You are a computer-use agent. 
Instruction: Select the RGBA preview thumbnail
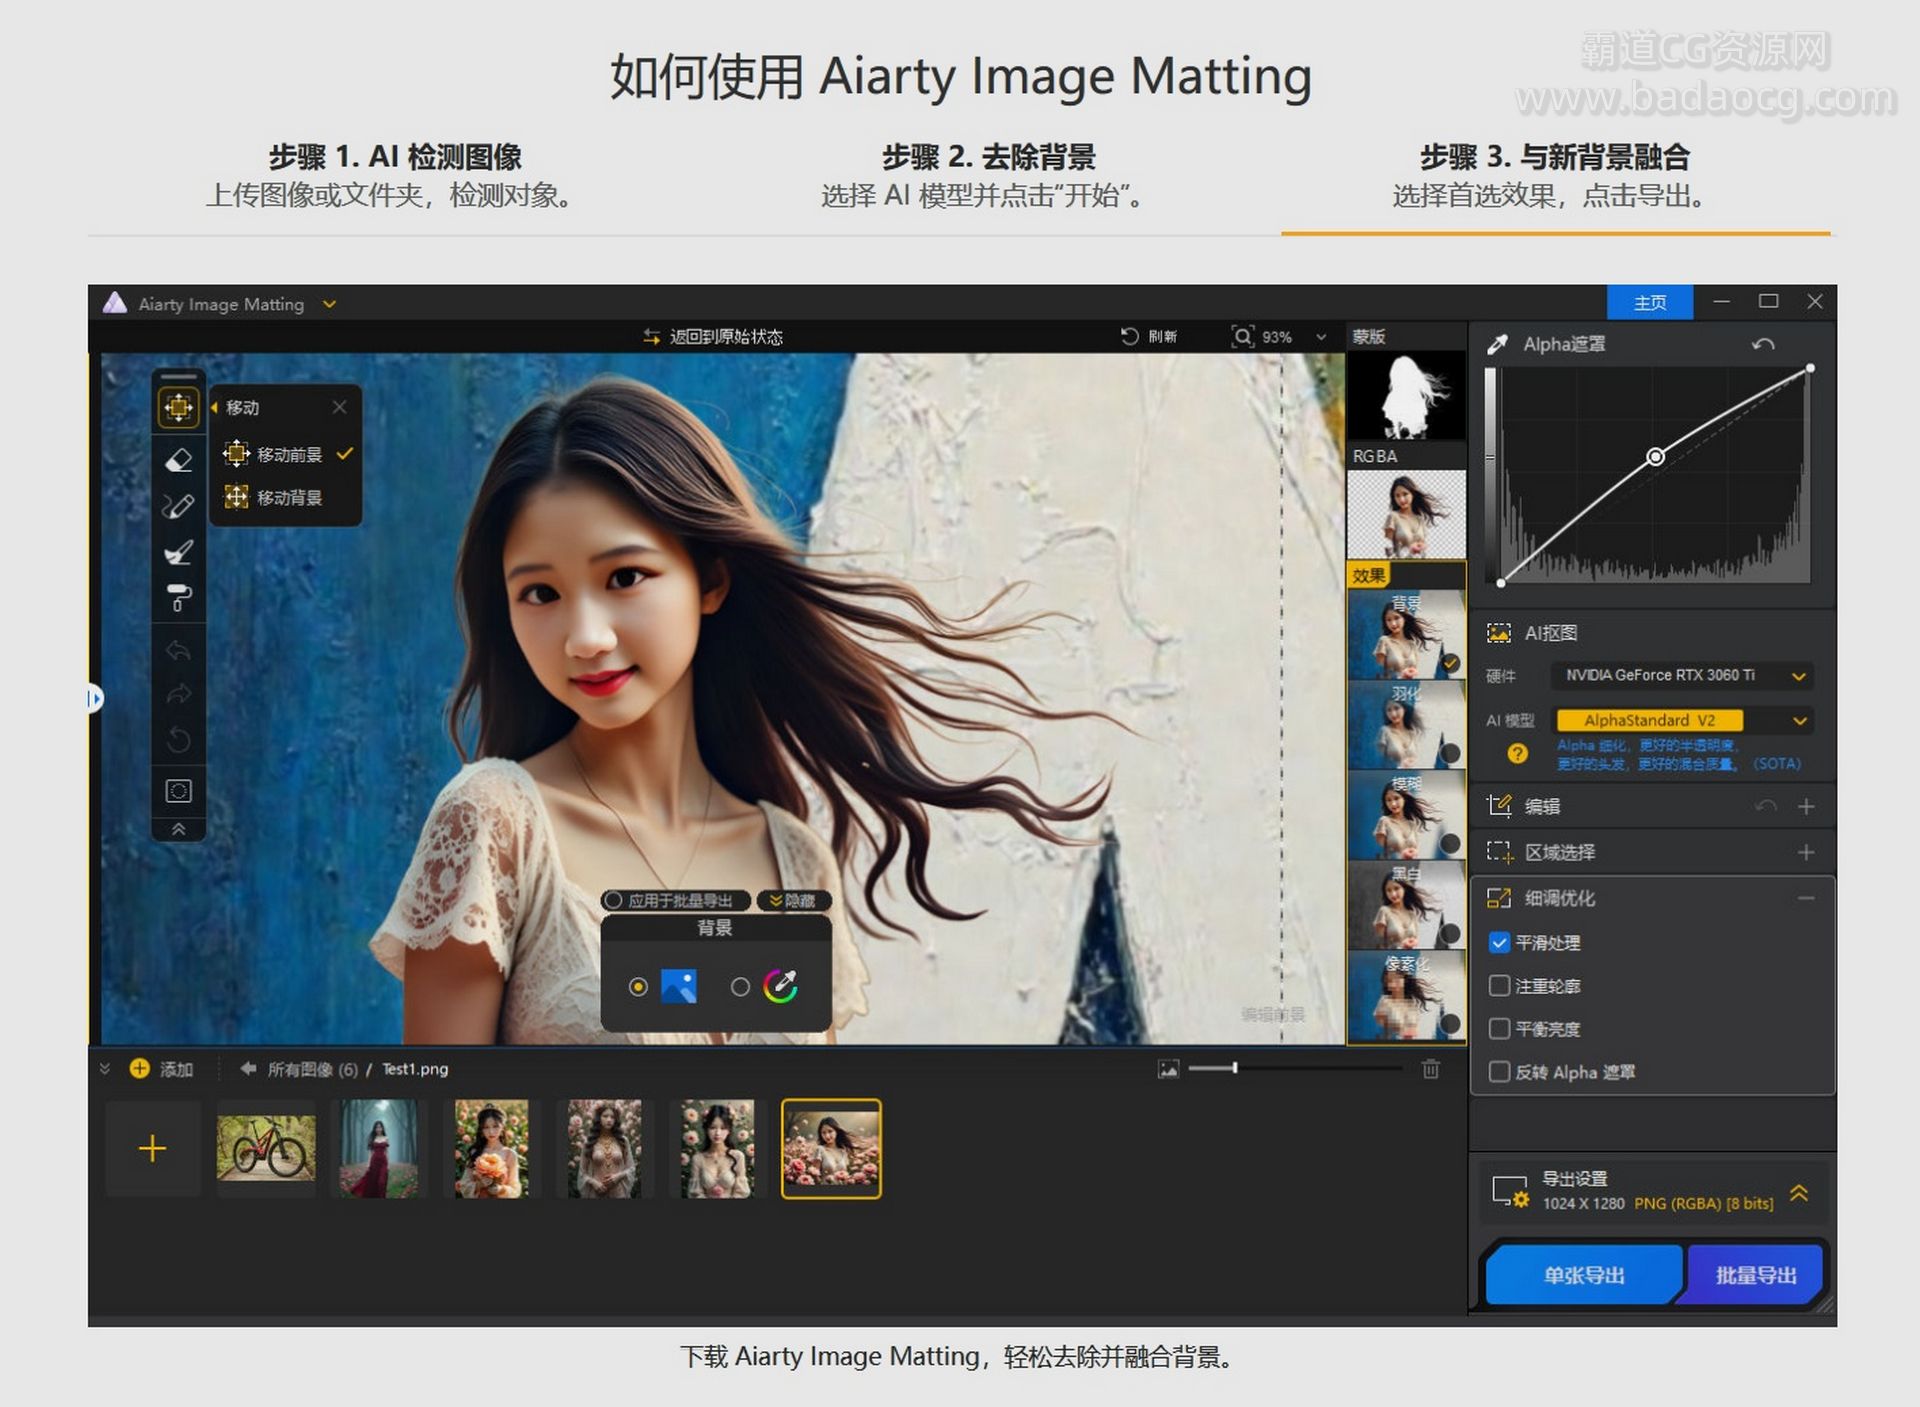1406,514
